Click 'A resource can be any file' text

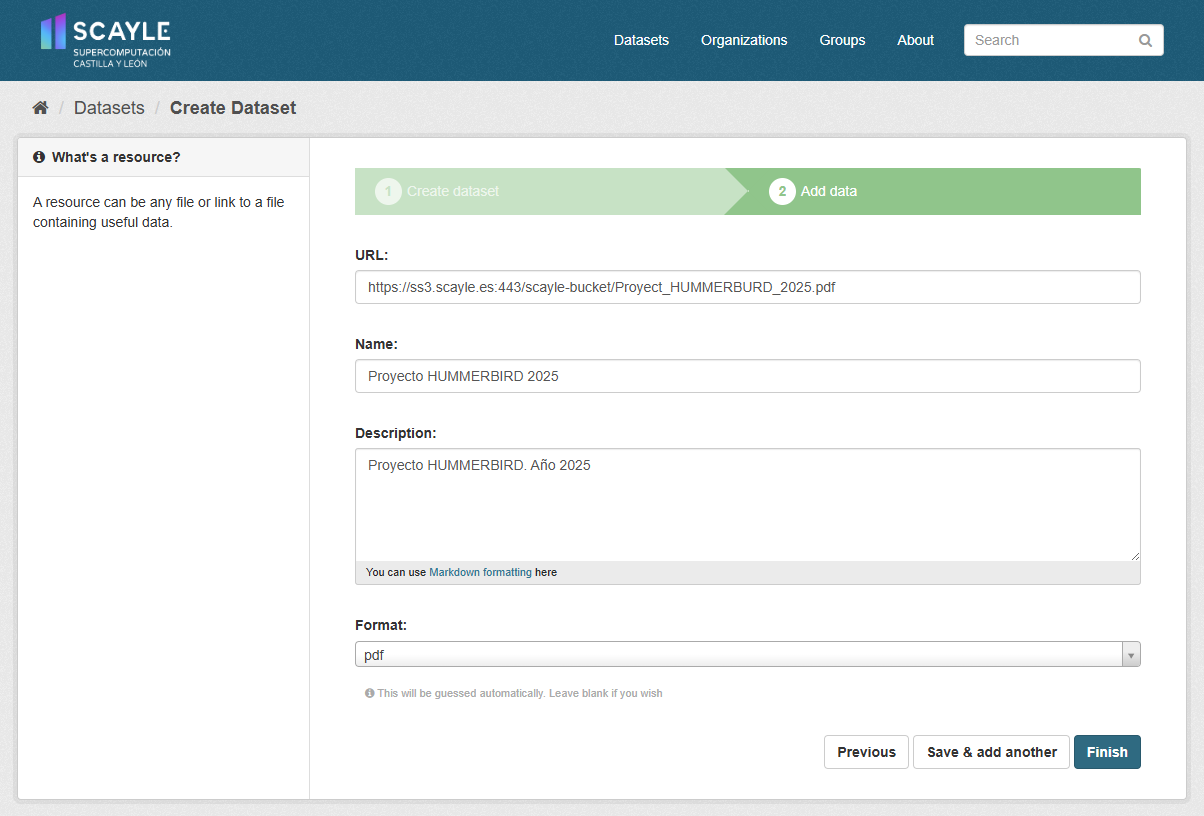pos(159,212)
